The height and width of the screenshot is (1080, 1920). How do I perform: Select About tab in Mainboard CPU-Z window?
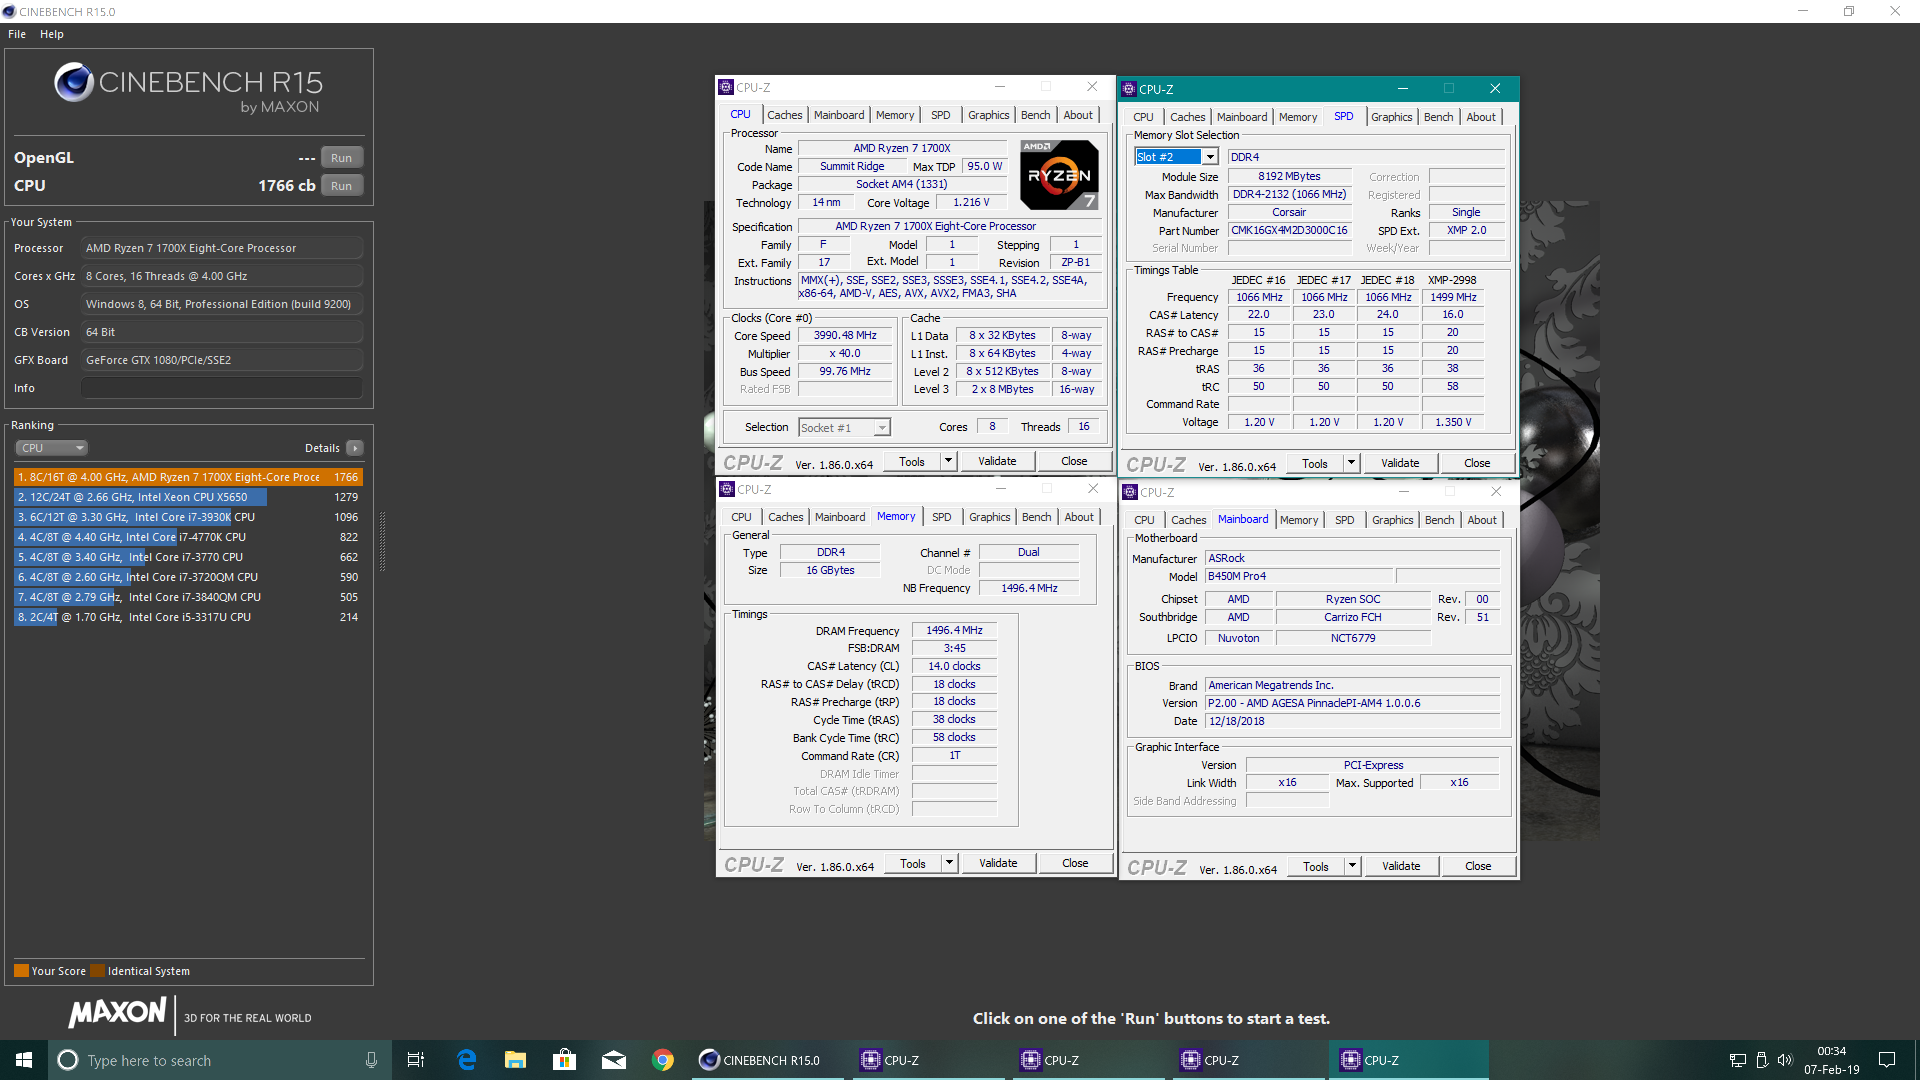pos(1482,520)
